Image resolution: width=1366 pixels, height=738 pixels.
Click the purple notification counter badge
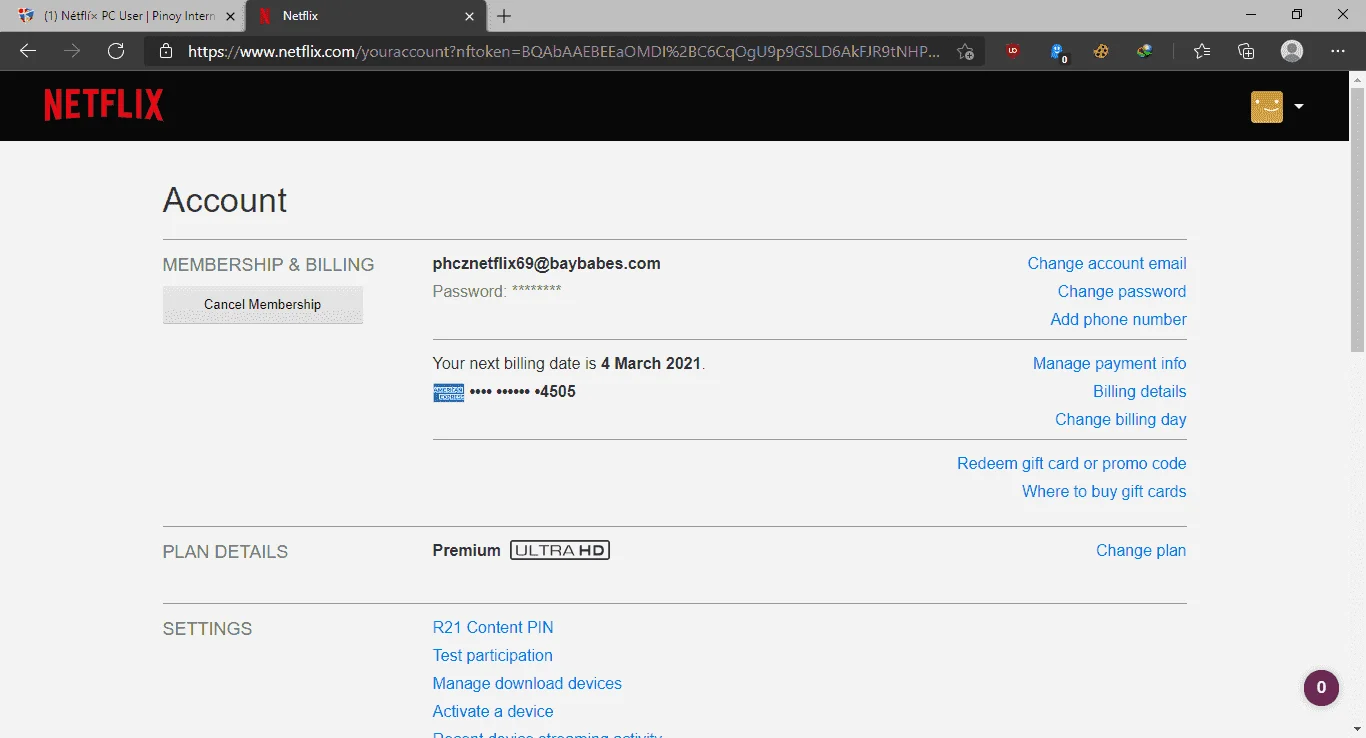(x=1321, y=688)
